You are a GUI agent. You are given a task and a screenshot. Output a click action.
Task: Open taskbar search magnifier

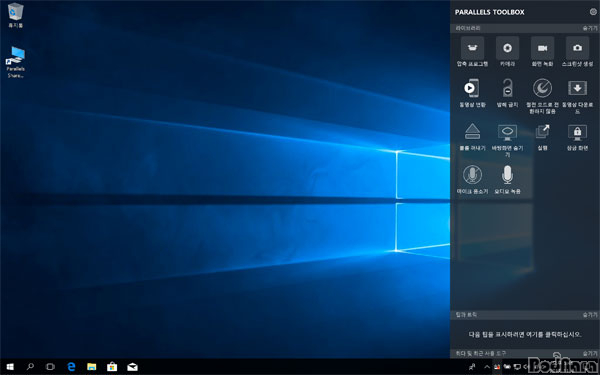(x=30, y=367)
